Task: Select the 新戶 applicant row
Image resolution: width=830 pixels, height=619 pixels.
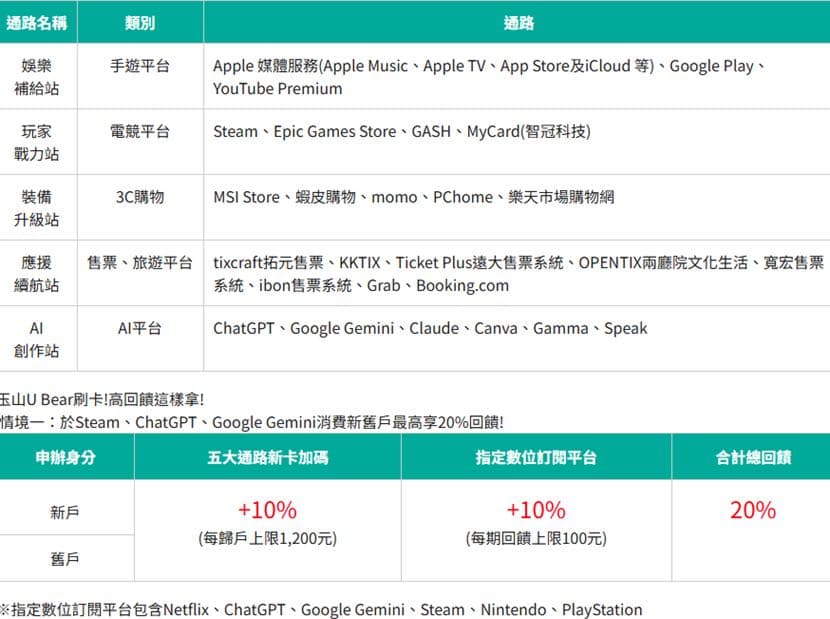Action: (65, 512)
